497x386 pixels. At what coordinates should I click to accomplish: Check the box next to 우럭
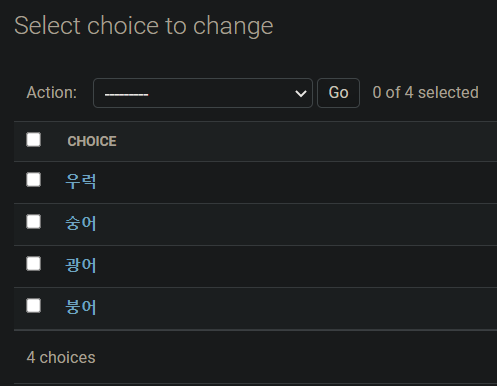pos(33,180)
